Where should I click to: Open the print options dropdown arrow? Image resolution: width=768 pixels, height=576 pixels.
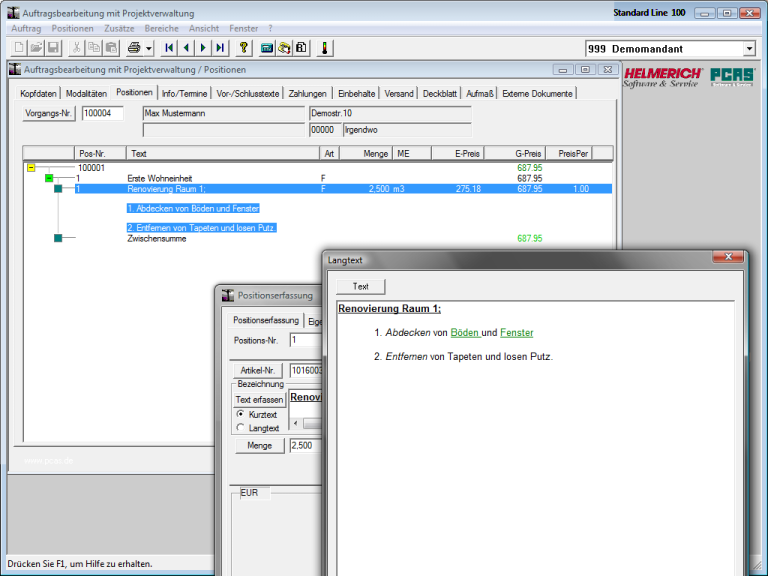tap(149, 48)
